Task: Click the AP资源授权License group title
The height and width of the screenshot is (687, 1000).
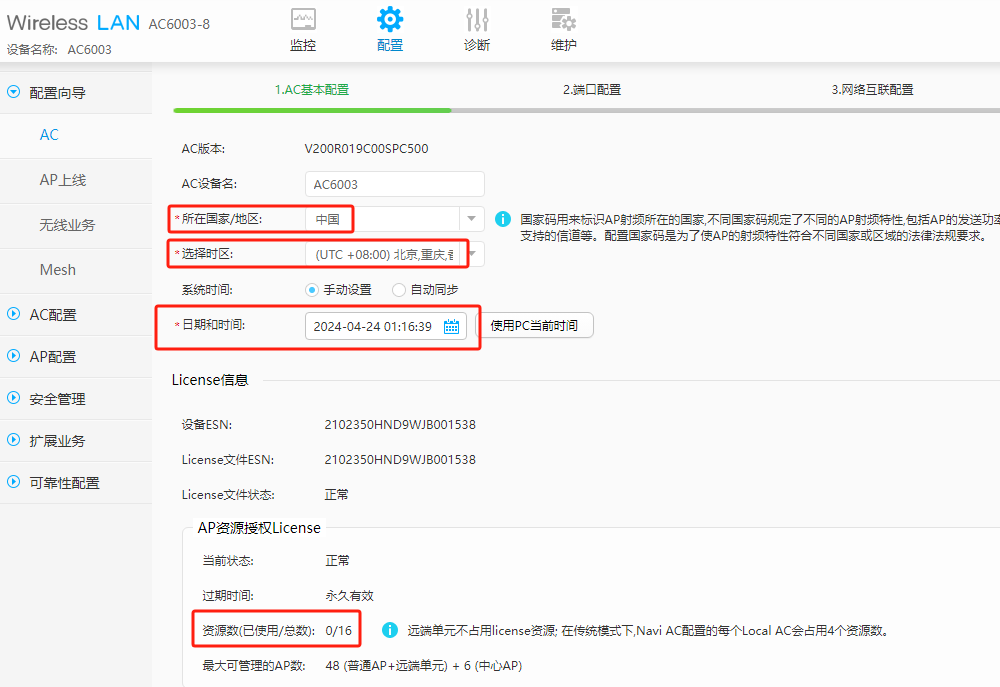Action: 259,528
